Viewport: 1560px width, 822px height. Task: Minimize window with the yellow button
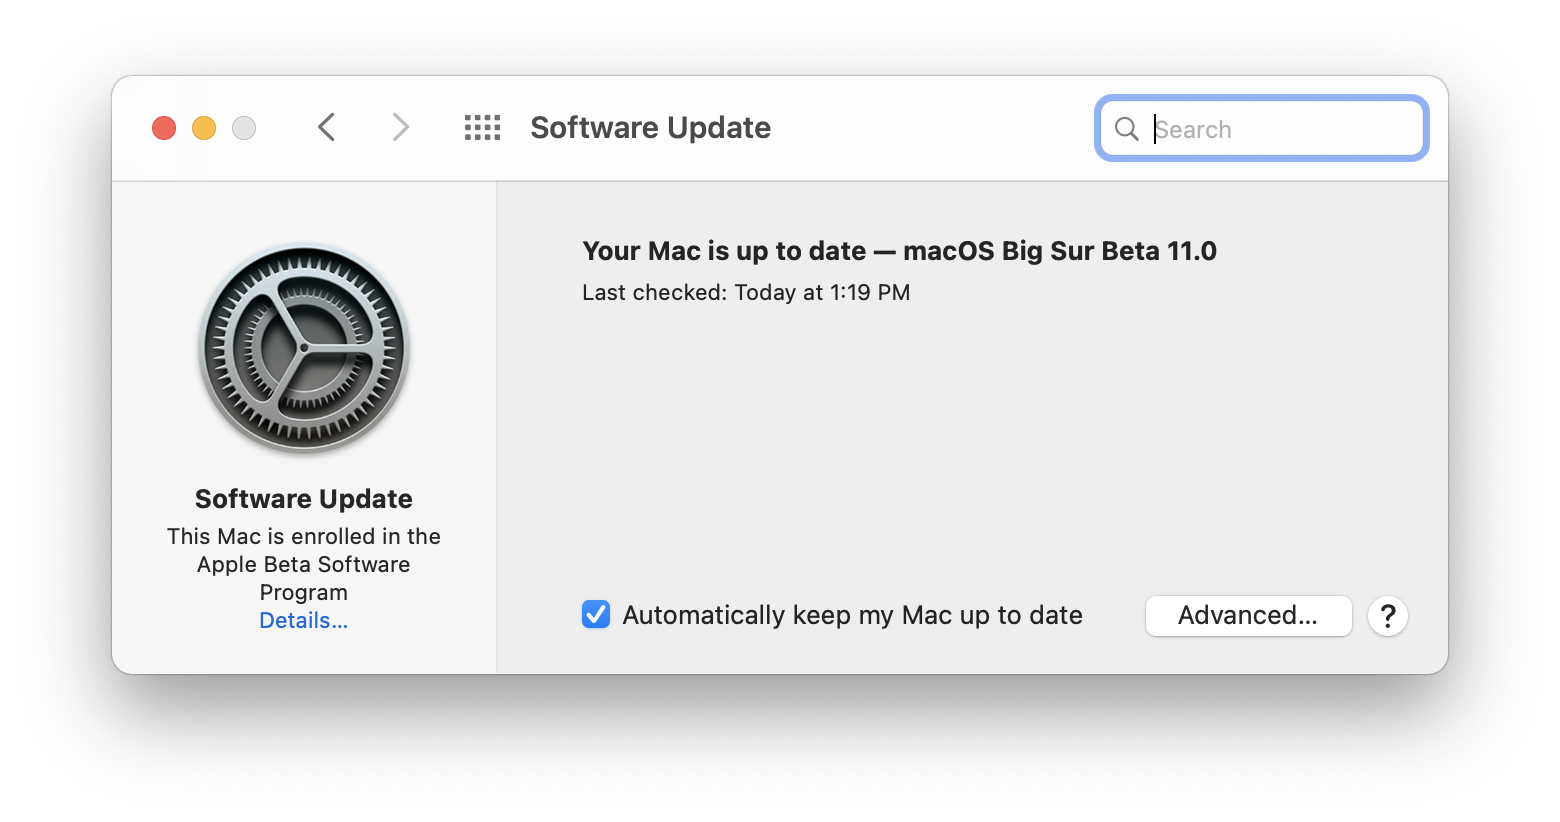tap(204, 128)
